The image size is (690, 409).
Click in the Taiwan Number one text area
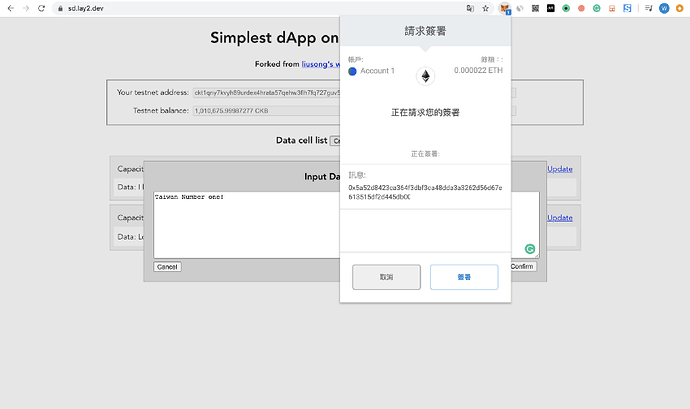pos(246,225)
